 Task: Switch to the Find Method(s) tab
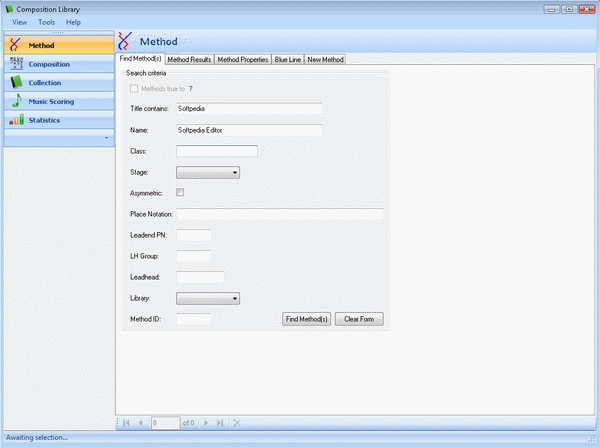pos(140,59)
